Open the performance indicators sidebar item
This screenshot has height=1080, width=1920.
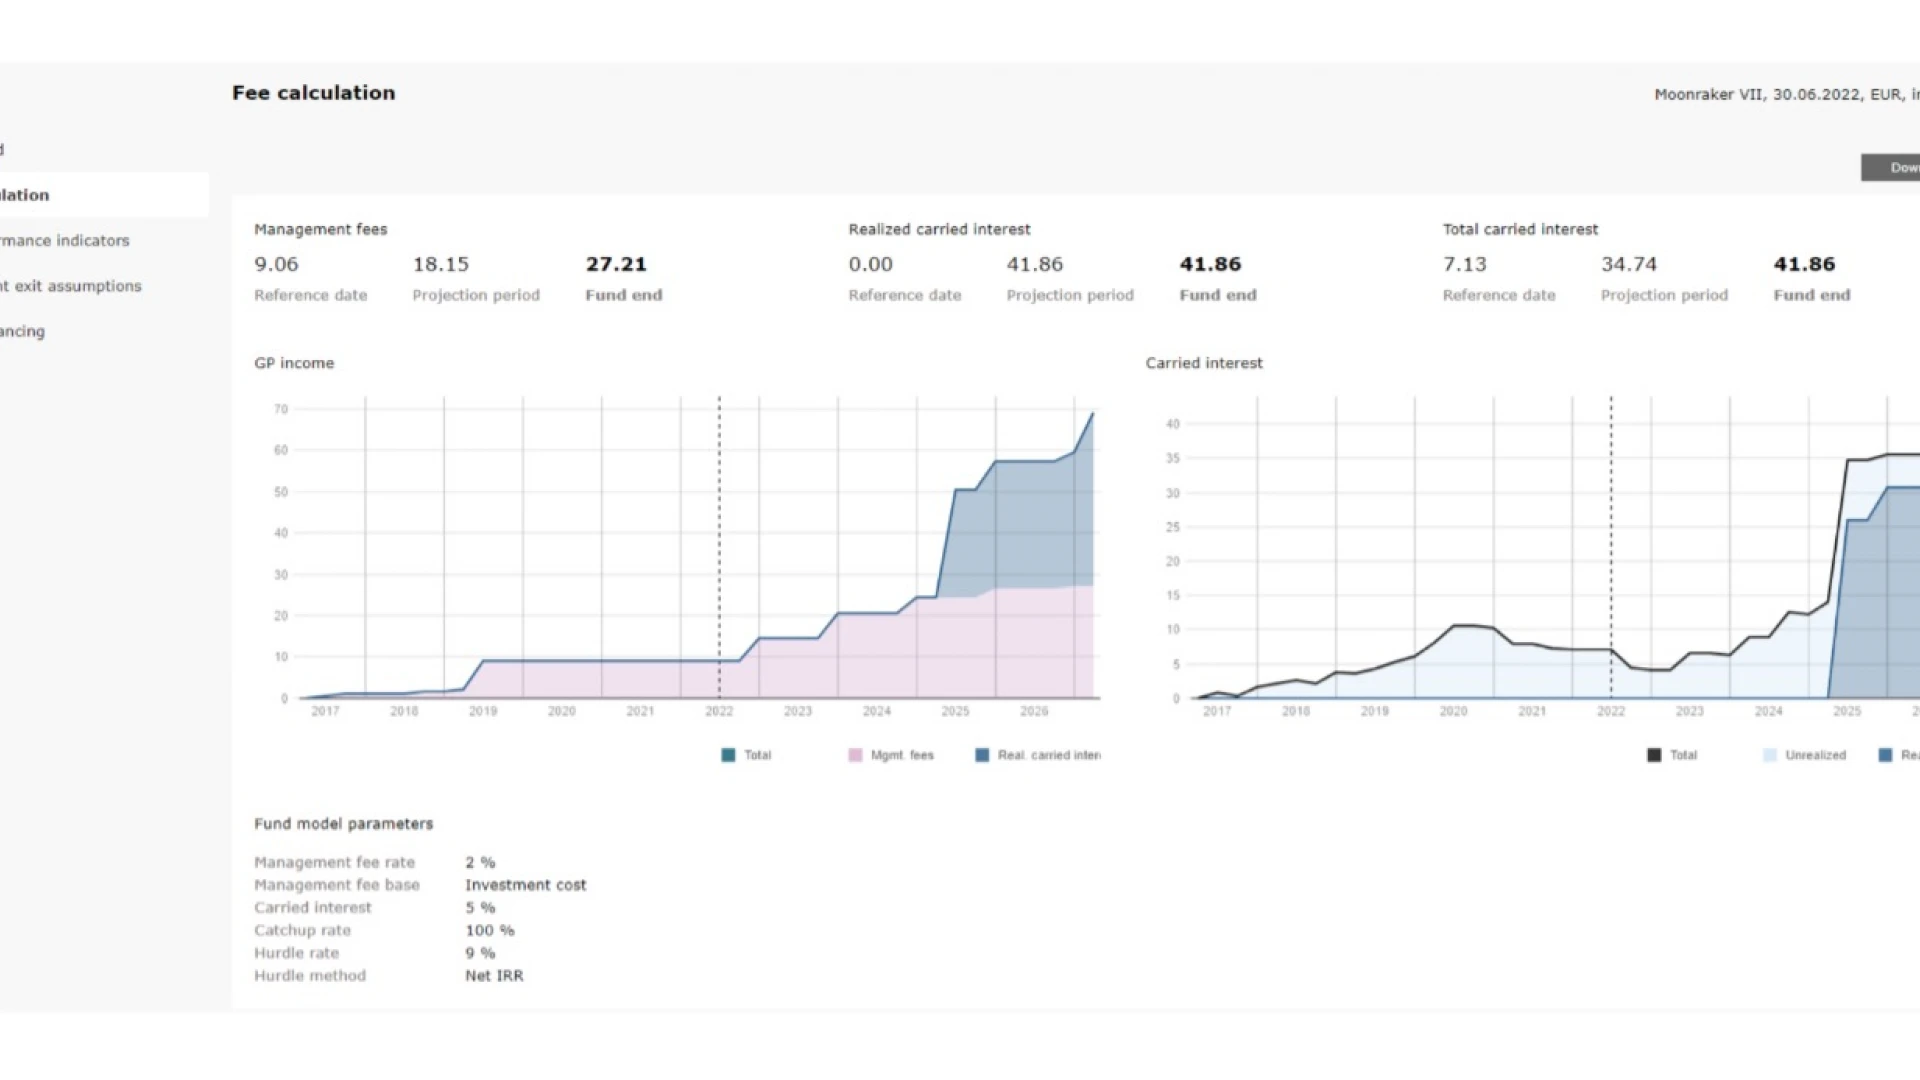(65, 241)
